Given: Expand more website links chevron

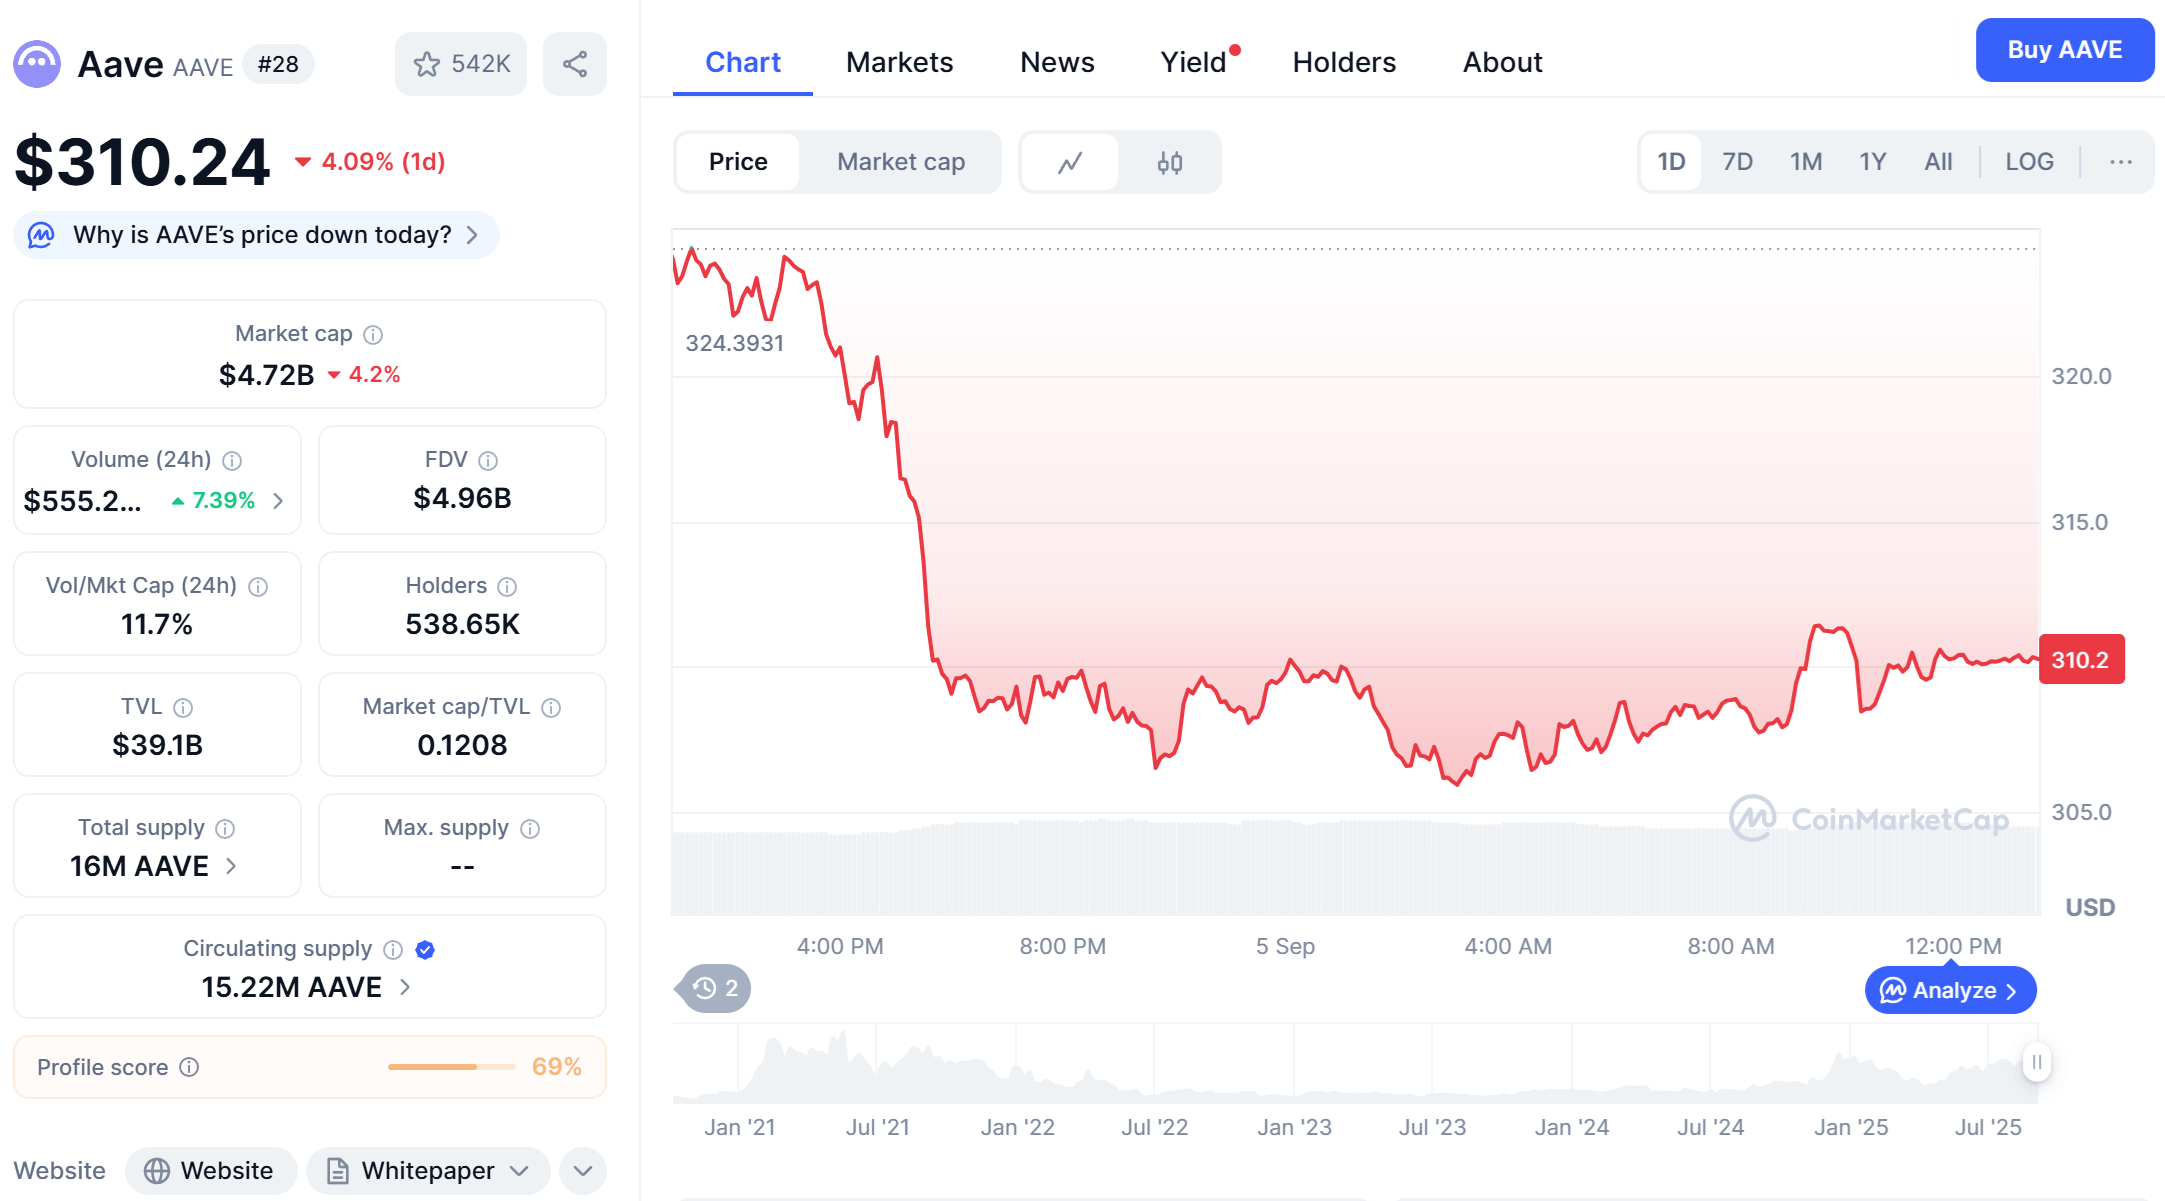Looking at the screenshot, I should click(583, 1171).
